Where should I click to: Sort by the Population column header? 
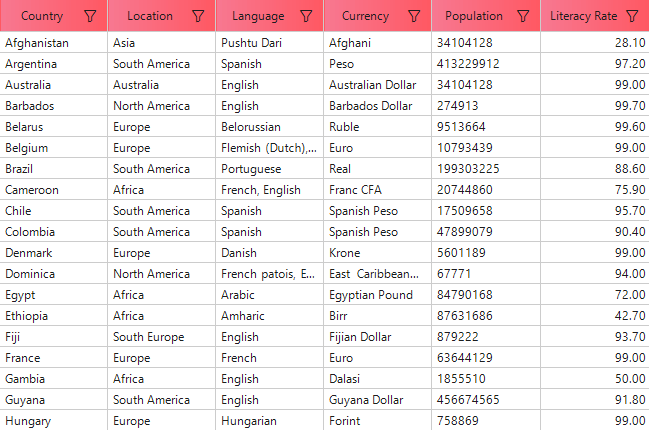pos(474,16)
